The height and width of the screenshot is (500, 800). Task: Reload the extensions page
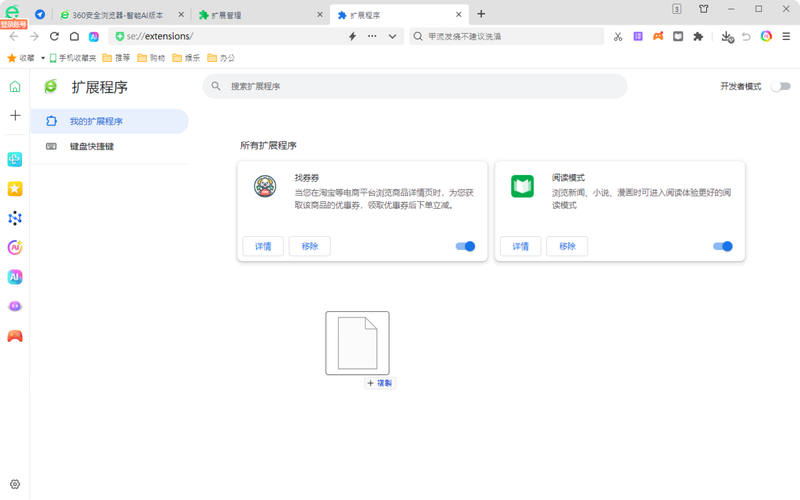coord(54,36)
